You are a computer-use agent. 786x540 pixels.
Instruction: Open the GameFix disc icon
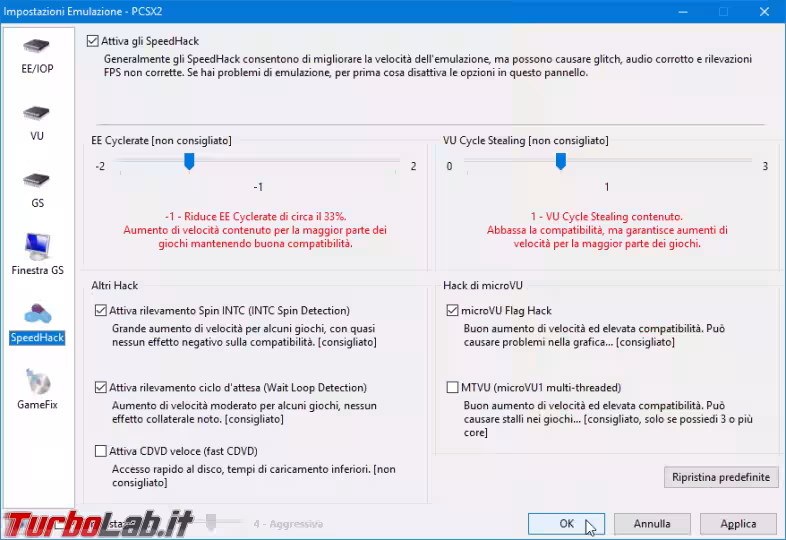[x=38, y=382]
